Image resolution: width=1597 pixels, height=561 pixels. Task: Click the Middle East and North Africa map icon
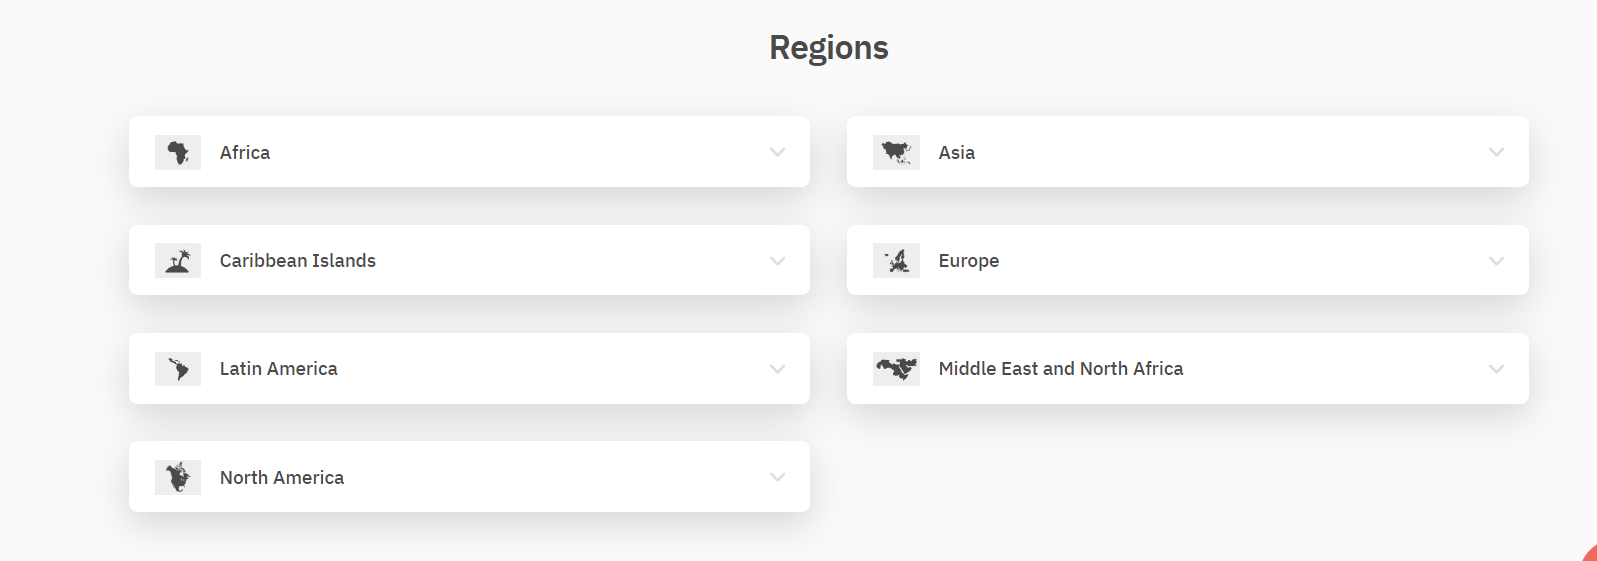point(896,369)
